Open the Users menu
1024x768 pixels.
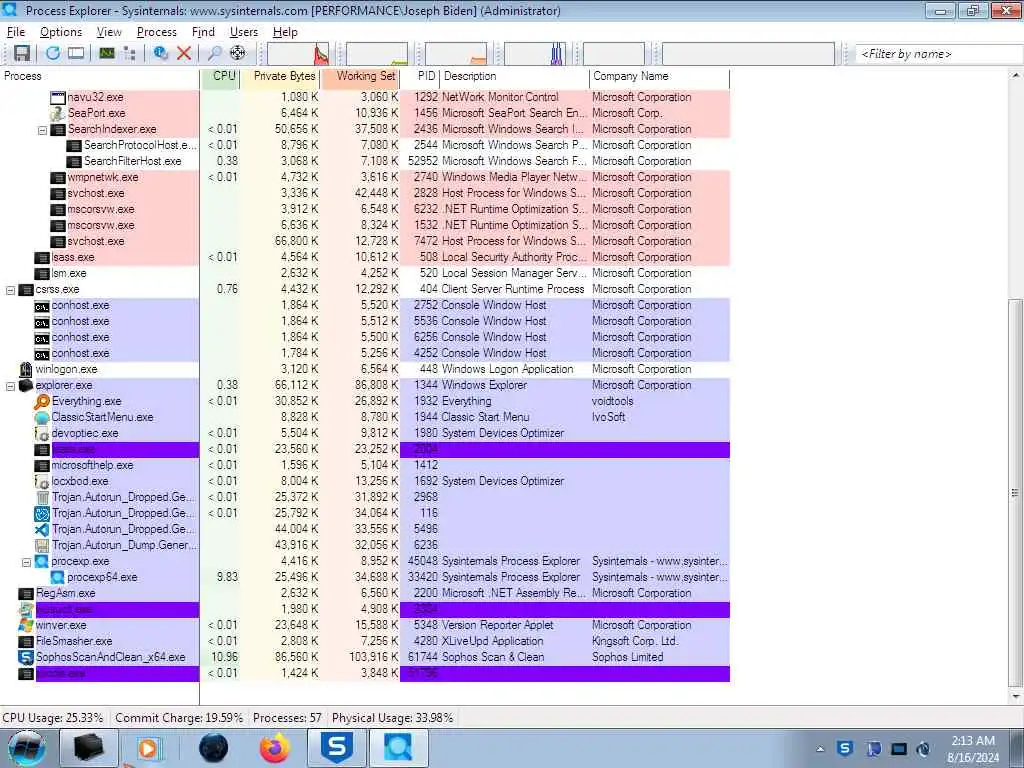(244, 32)
